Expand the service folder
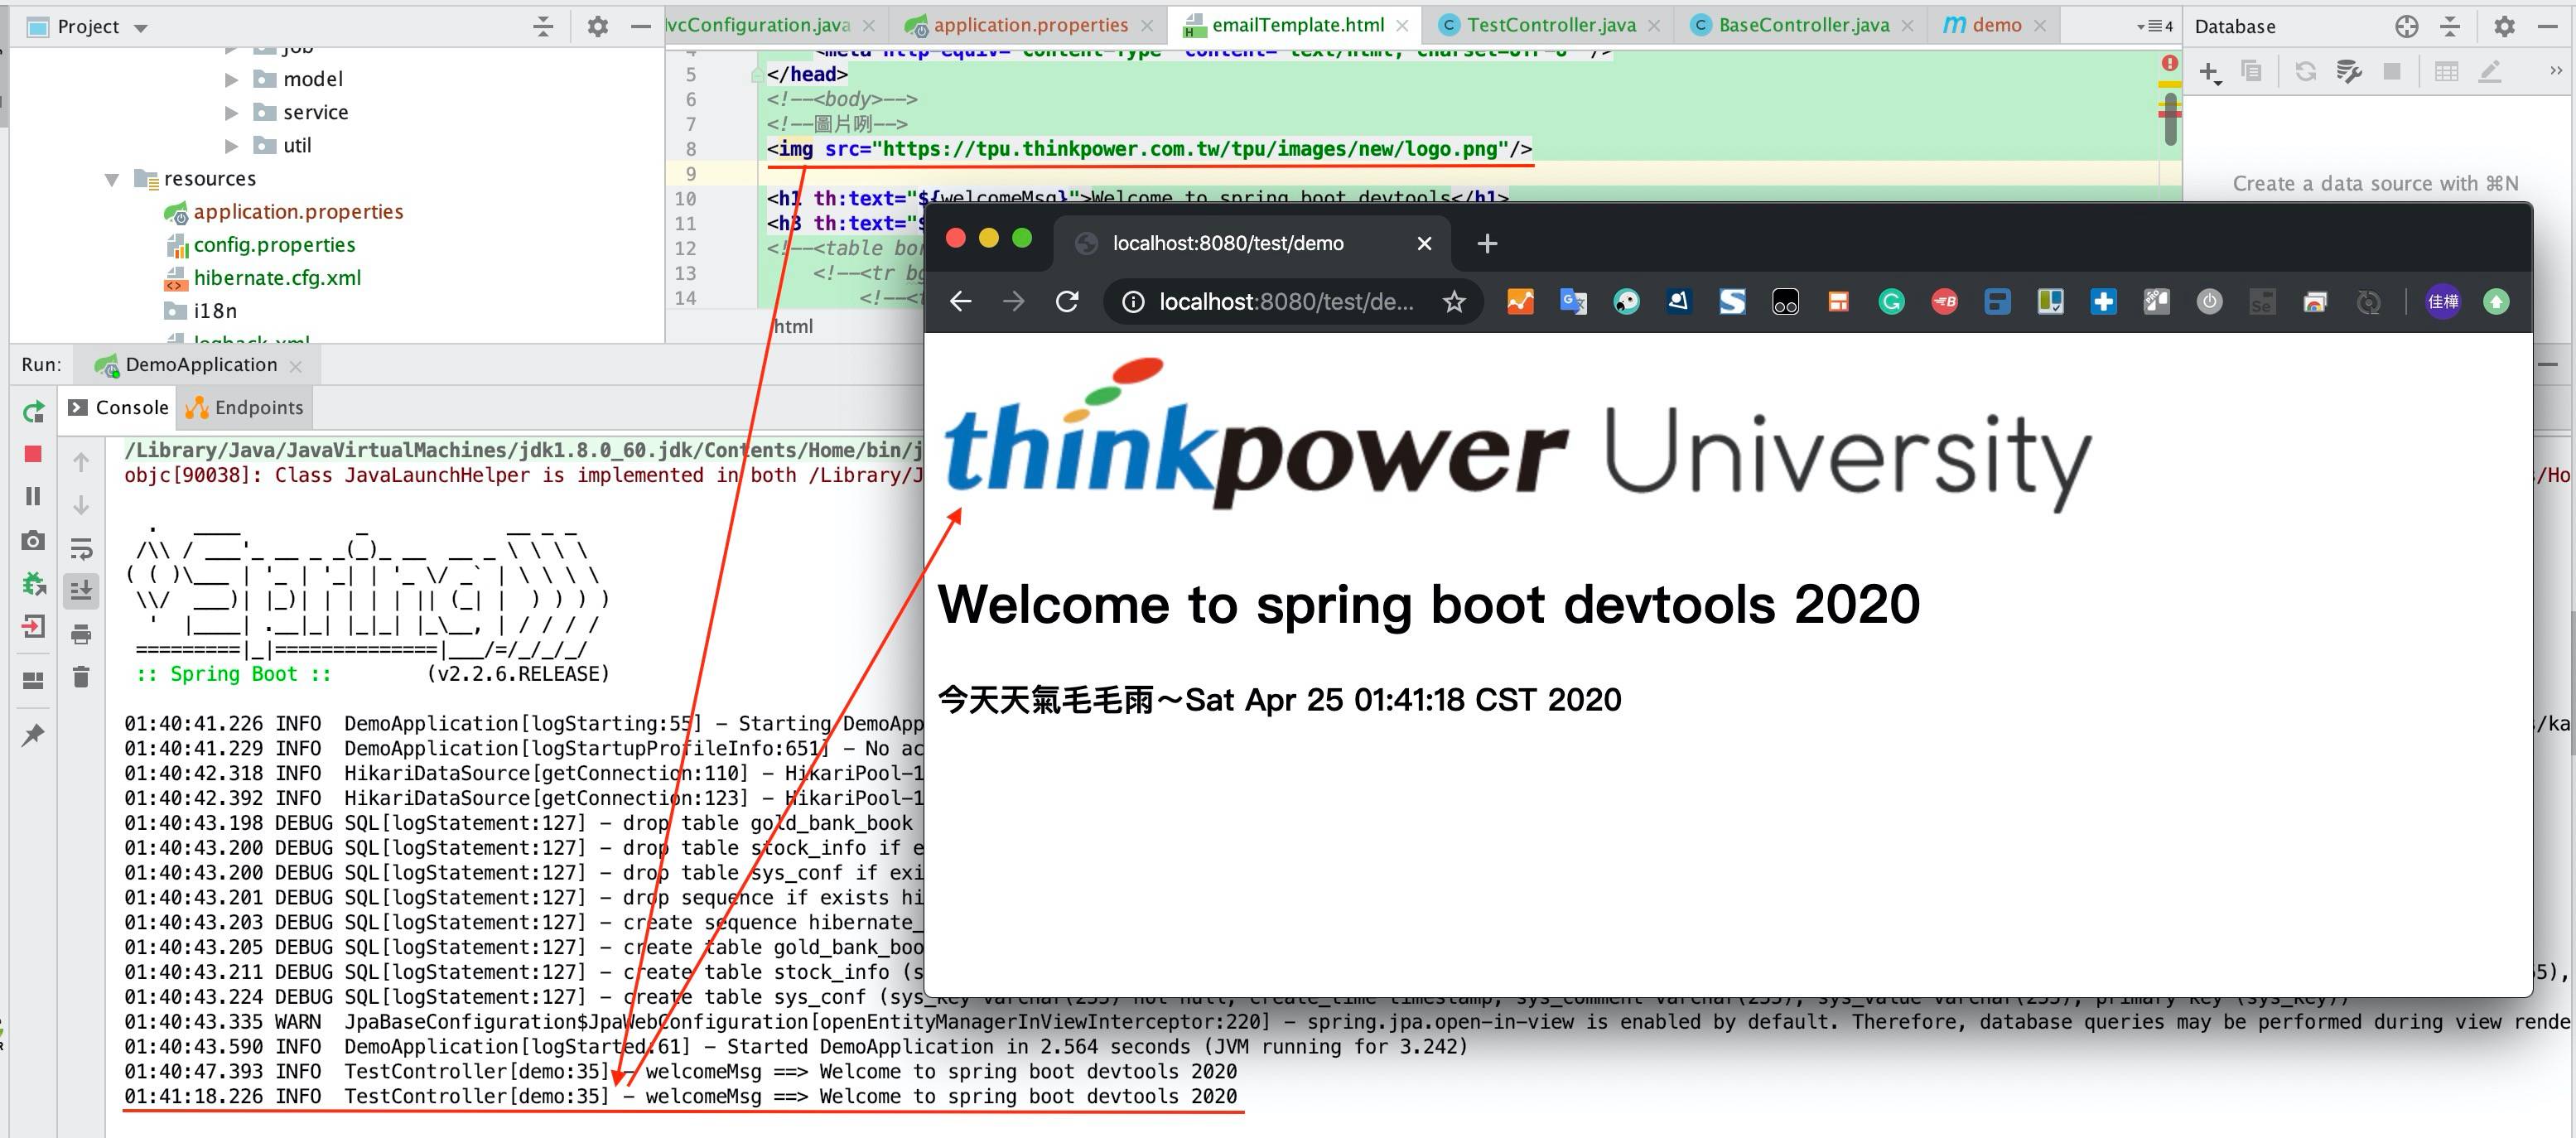 (232, 112)
